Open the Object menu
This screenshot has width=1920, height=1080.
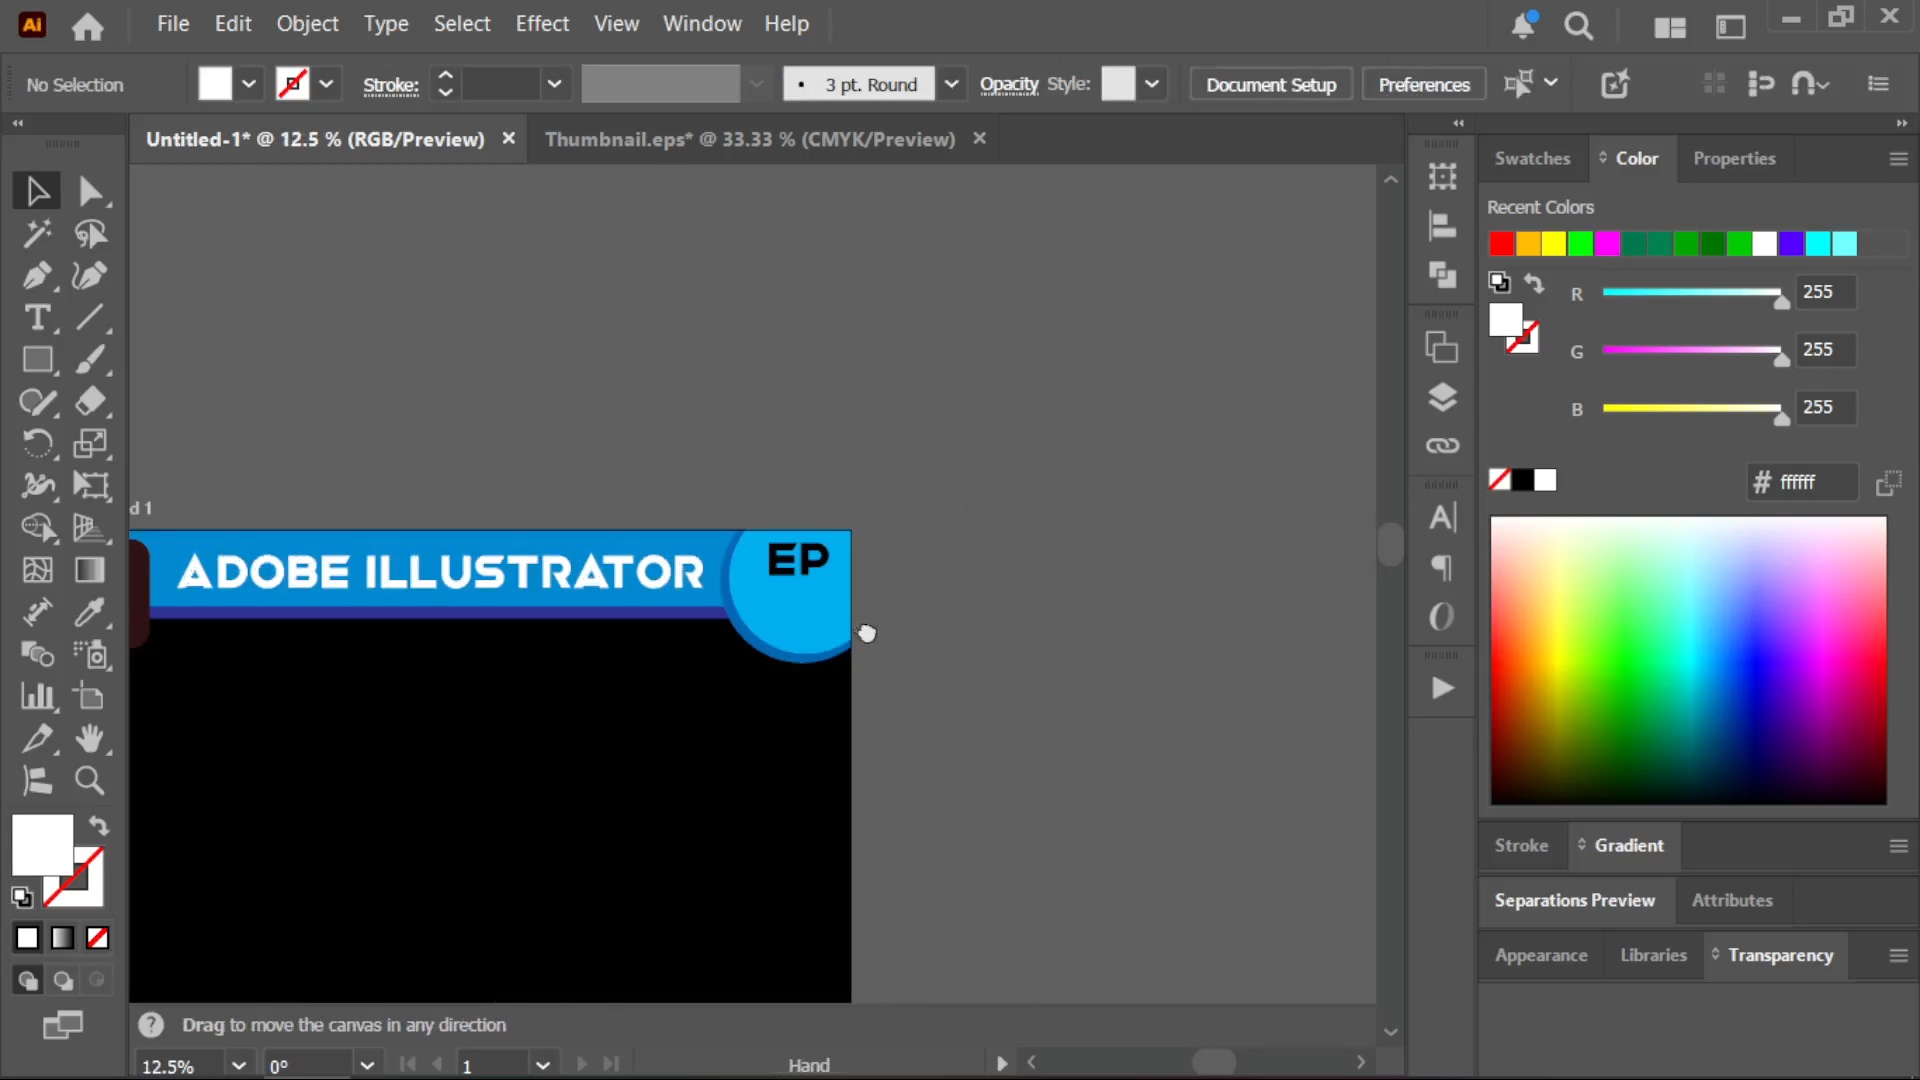tap(307, 24)
